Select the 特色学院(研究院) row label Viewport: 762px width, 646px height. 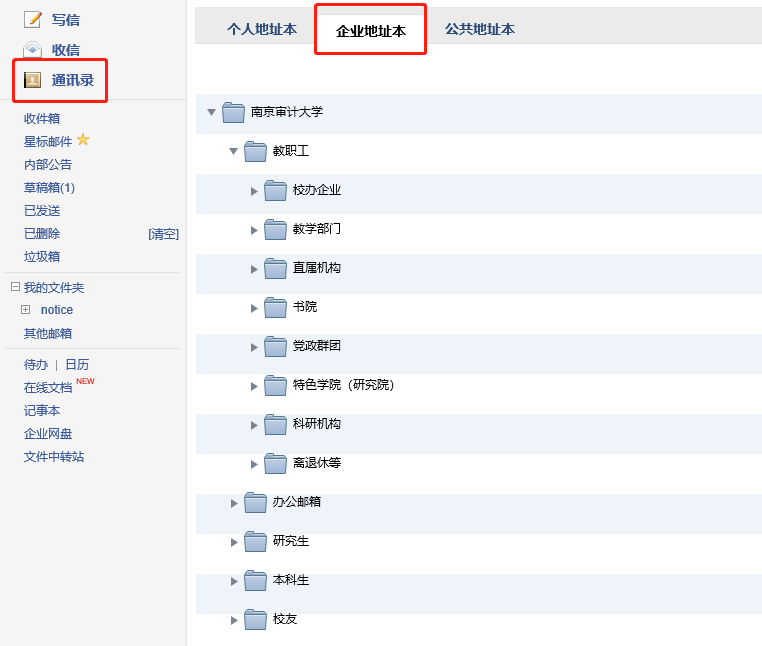coord(343,385)
